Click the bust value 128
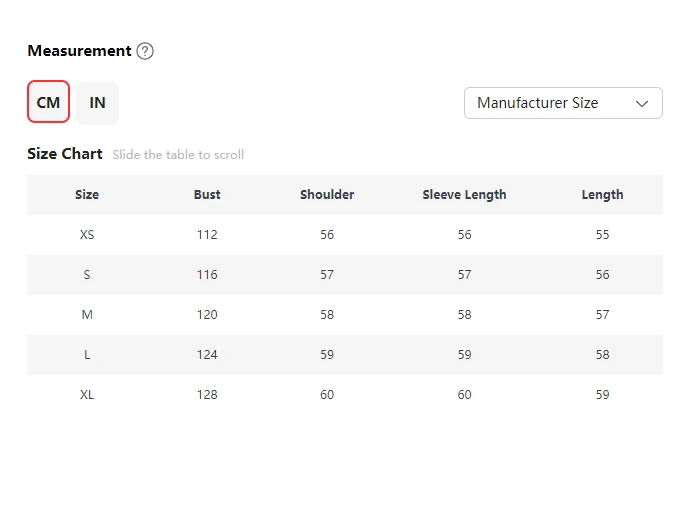The height and width of the screenshot is (512, 686). (x=207, y=395)
